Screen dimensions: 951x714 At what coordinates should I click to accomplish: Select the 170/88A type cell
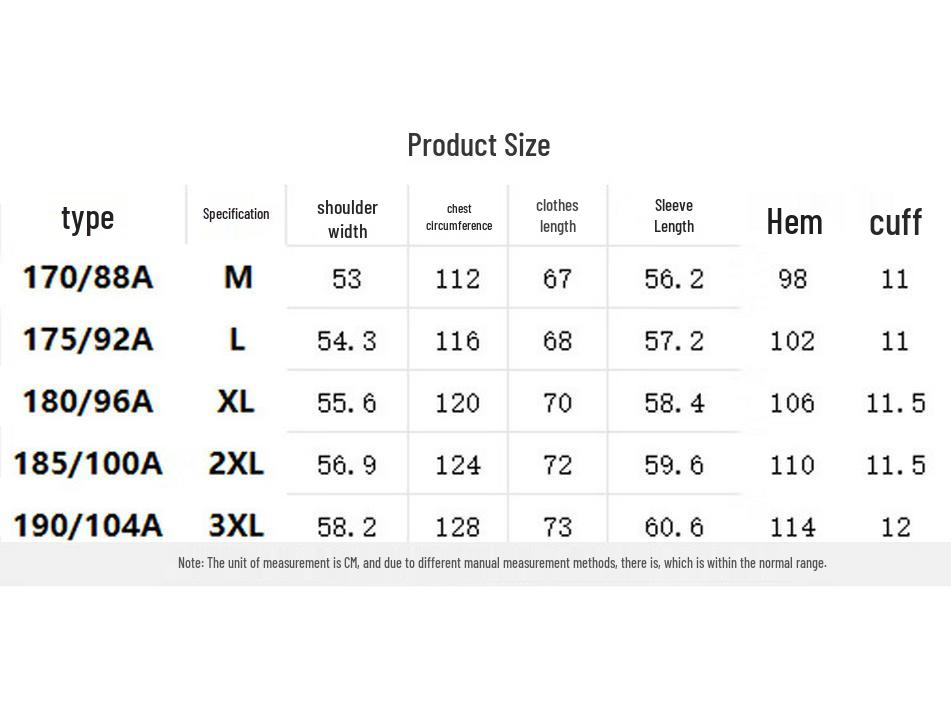click(x=88, y=277)
